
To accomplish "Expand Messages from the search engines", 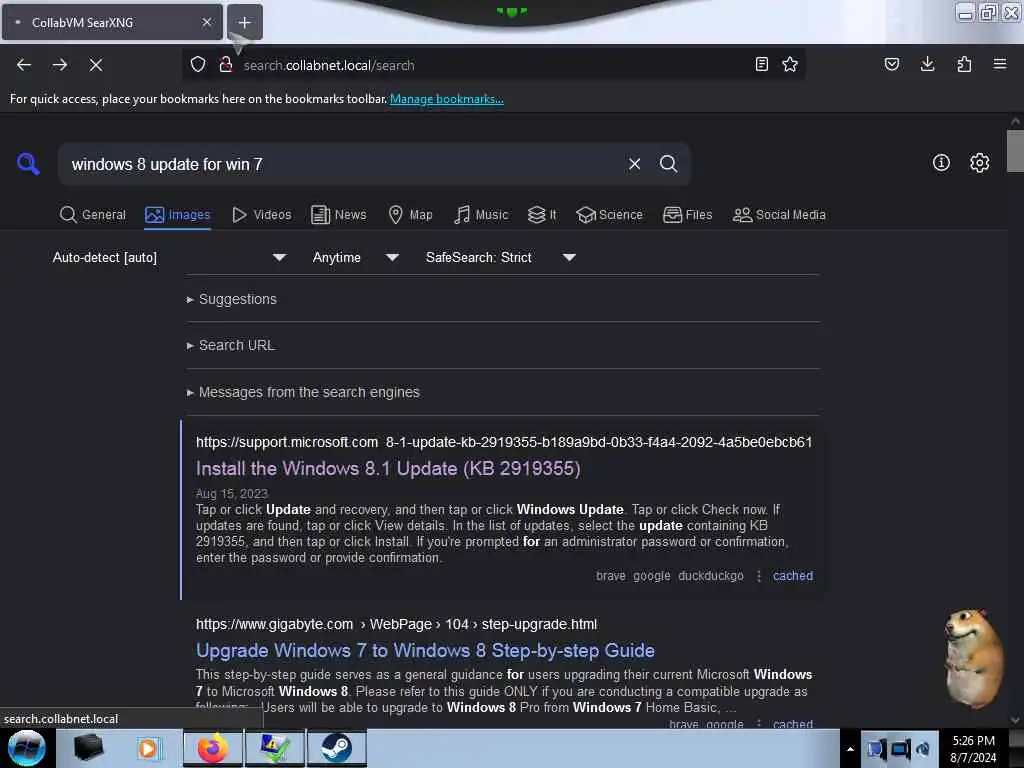I will click(303, 392).
